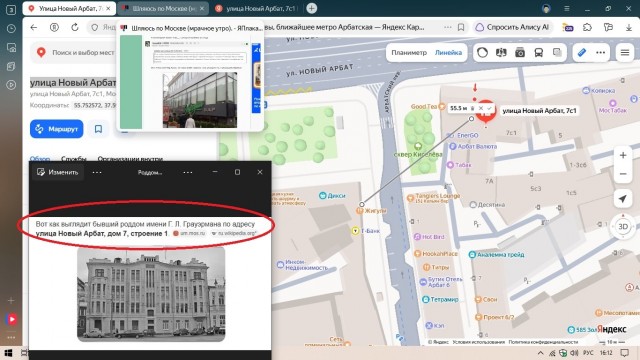Open more map tools three-dots
Image resolution: width=640 pixels, height=360 pixels.
tap(600, 53)
